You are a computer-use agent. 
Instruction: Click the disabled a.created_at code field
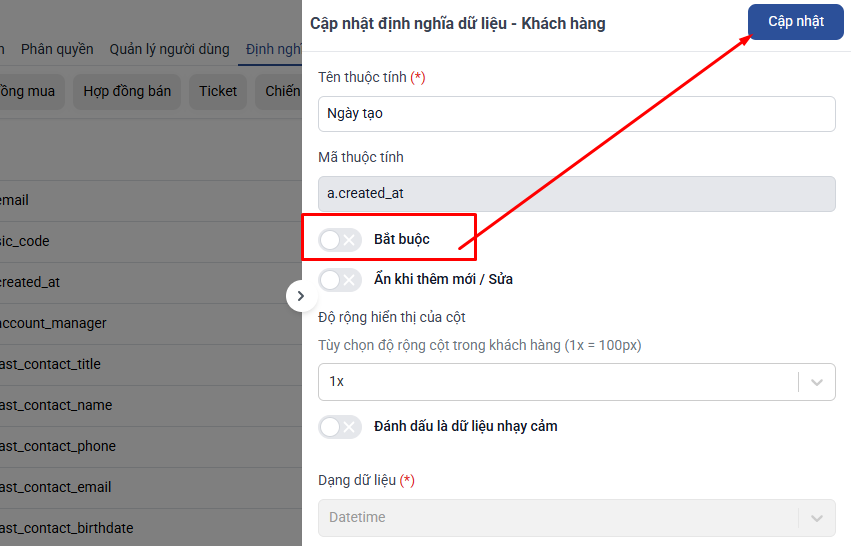(x=576, y=194)
